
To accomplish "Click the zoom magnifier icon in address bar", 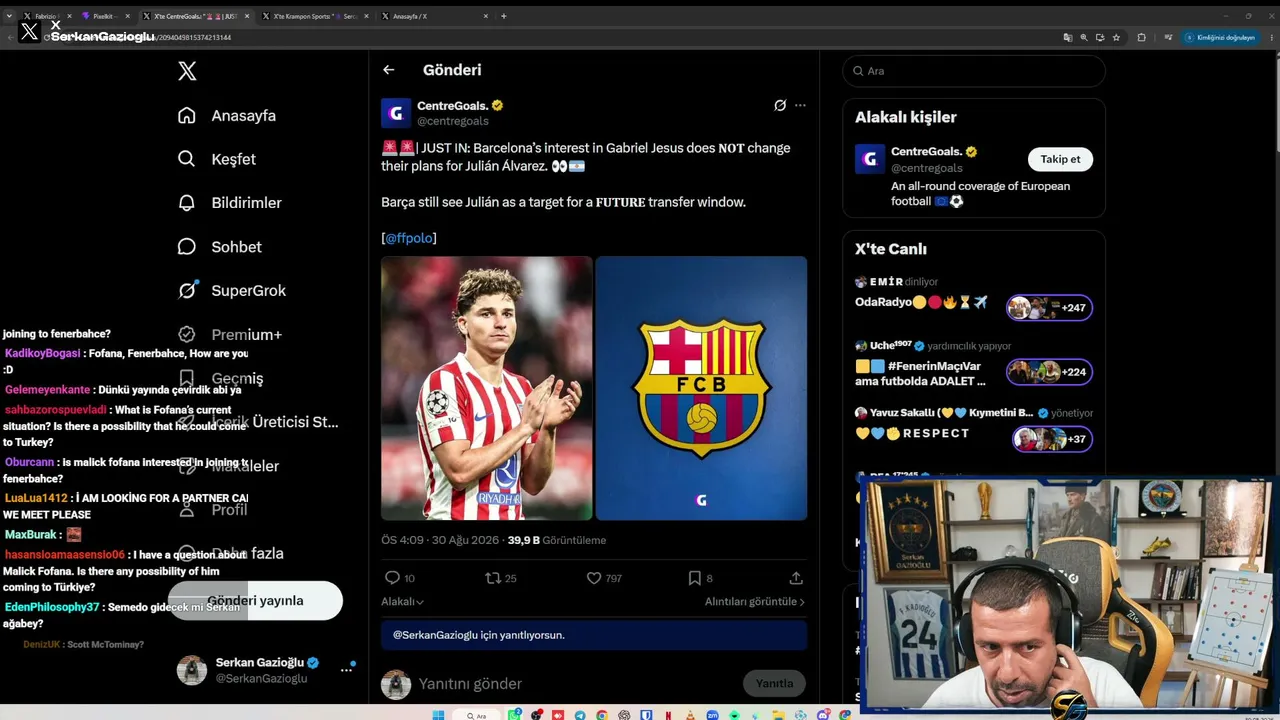I will tap(1084, 38).
